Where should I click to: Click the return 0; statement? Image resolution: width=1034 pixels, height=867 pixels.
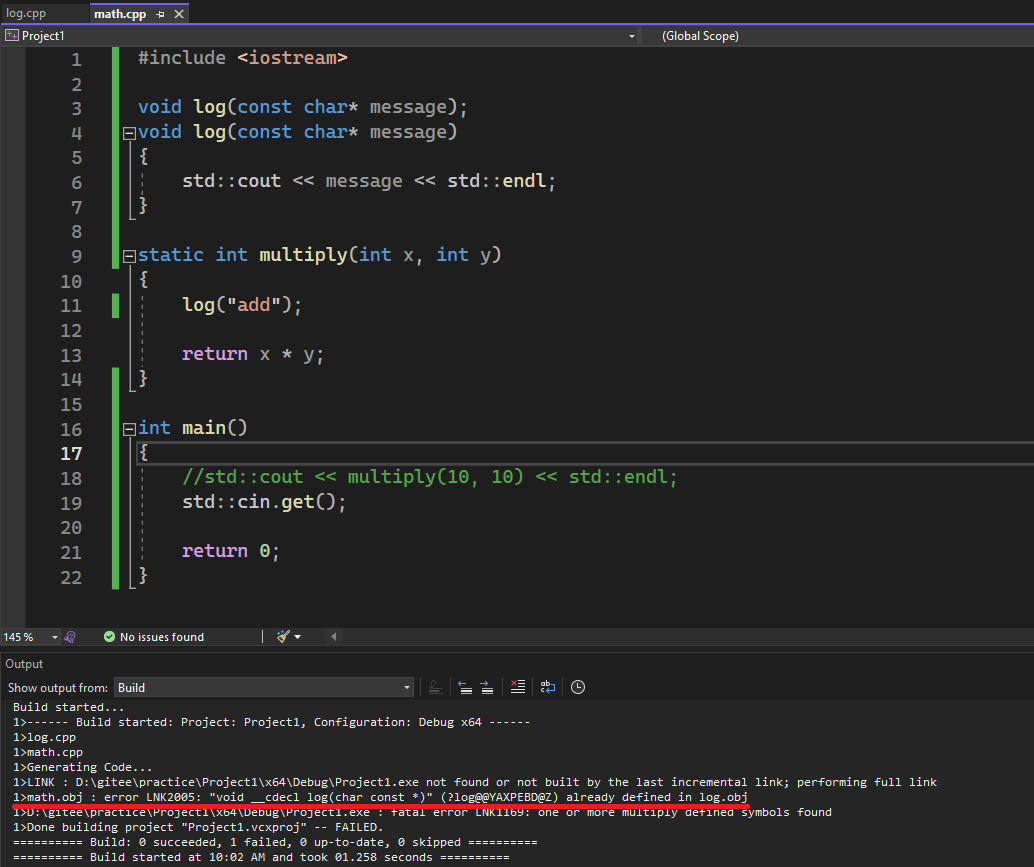[231, 551]
